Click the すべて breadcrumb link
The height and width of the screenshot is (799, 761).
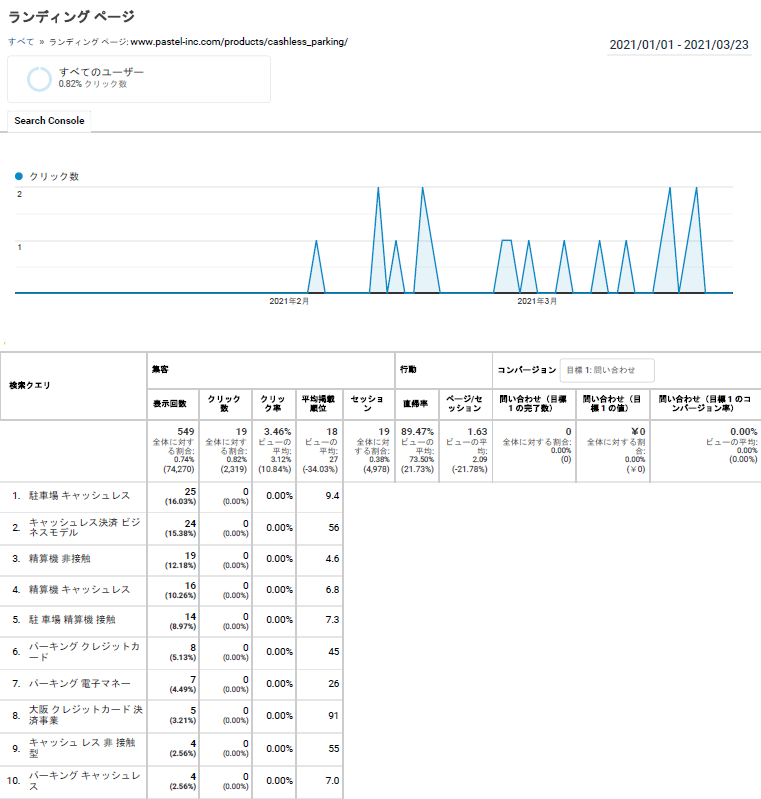coord(20,42)
